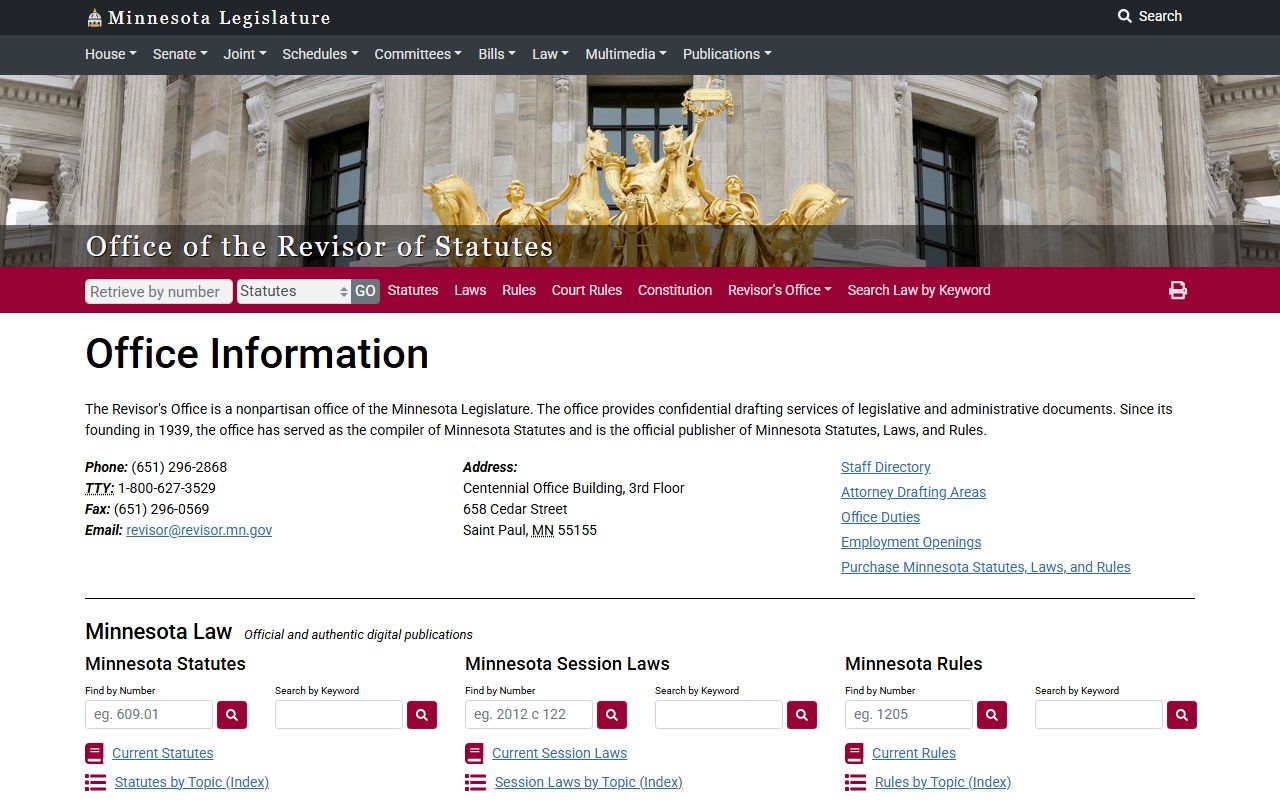The image size is (1280, 800).
Task: Open Rules in the red navbar
Action: point(519,290)
